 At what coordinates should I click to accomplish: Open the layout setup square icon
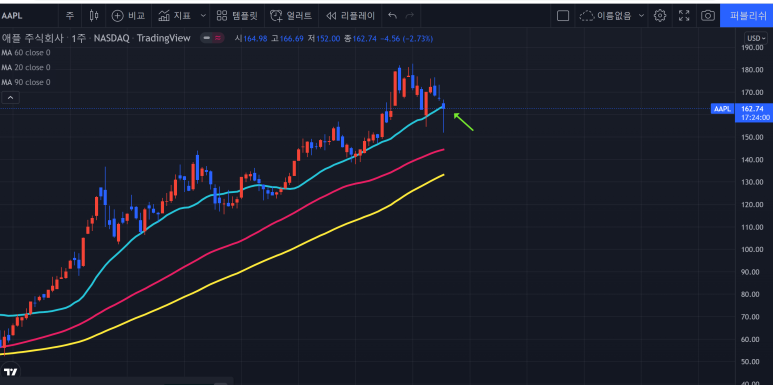(x=562, y=16)
